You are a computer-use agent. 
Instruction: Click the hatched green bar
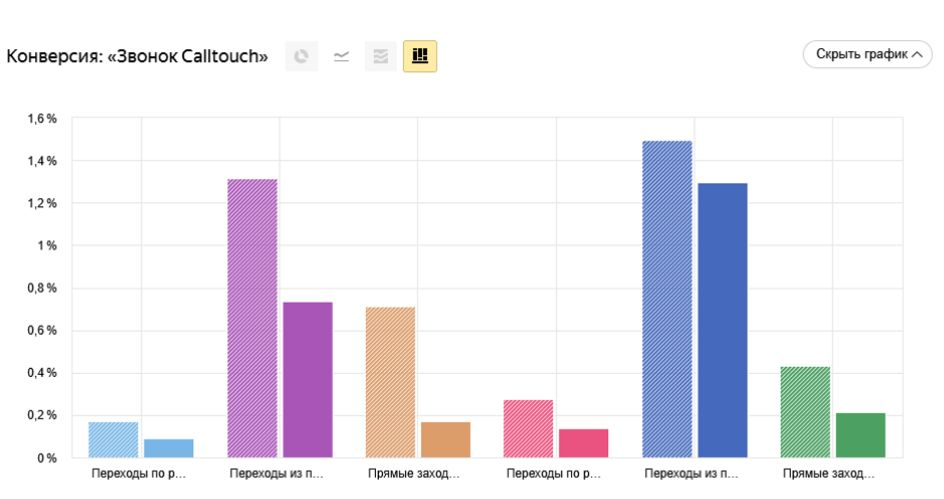click(x=805, y=412)
